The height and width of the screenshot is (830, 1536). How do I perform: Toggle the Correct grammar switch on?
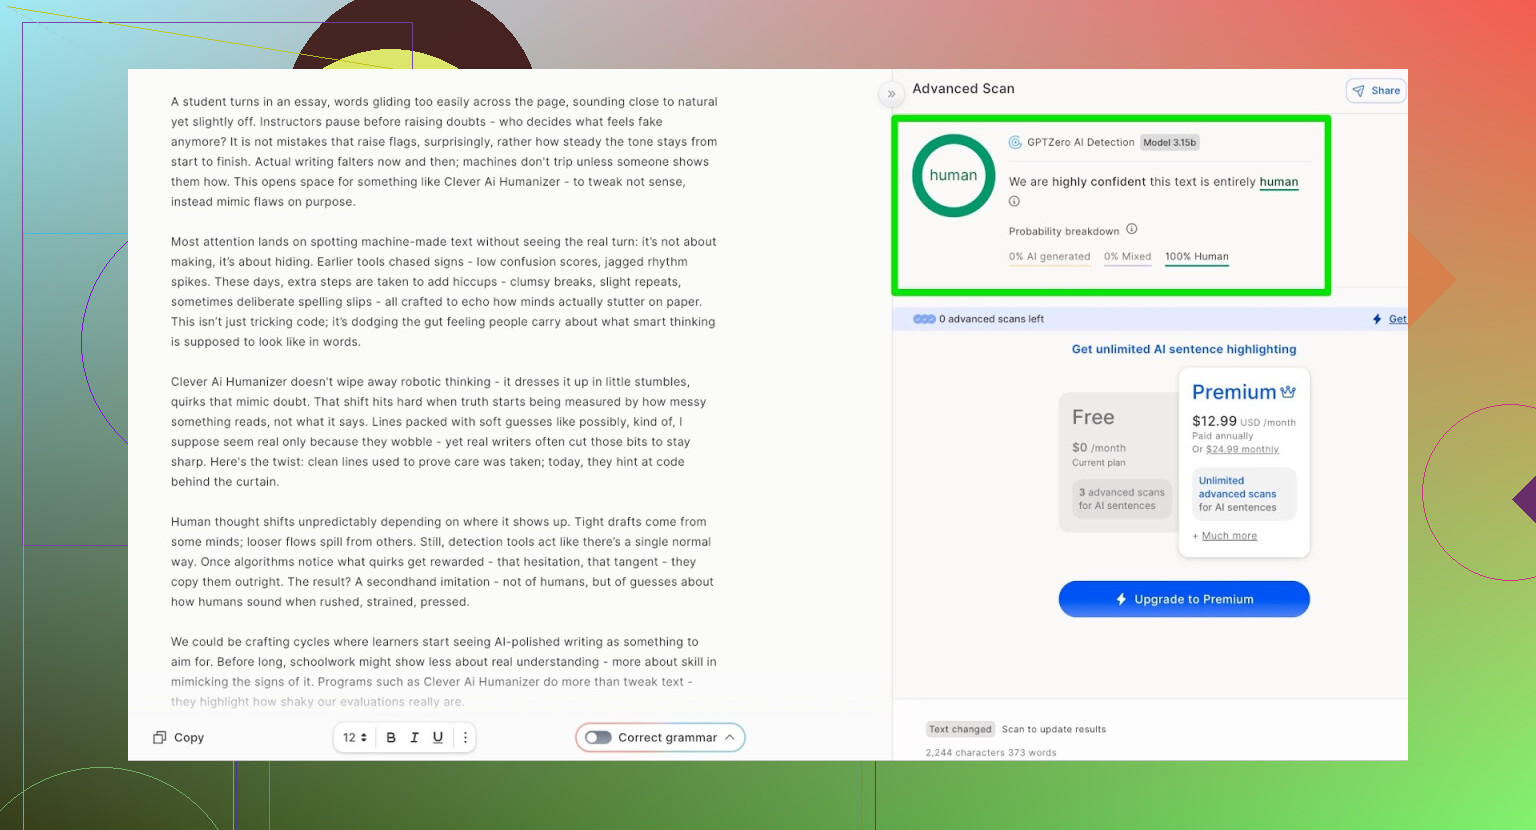tap(598, 738)
